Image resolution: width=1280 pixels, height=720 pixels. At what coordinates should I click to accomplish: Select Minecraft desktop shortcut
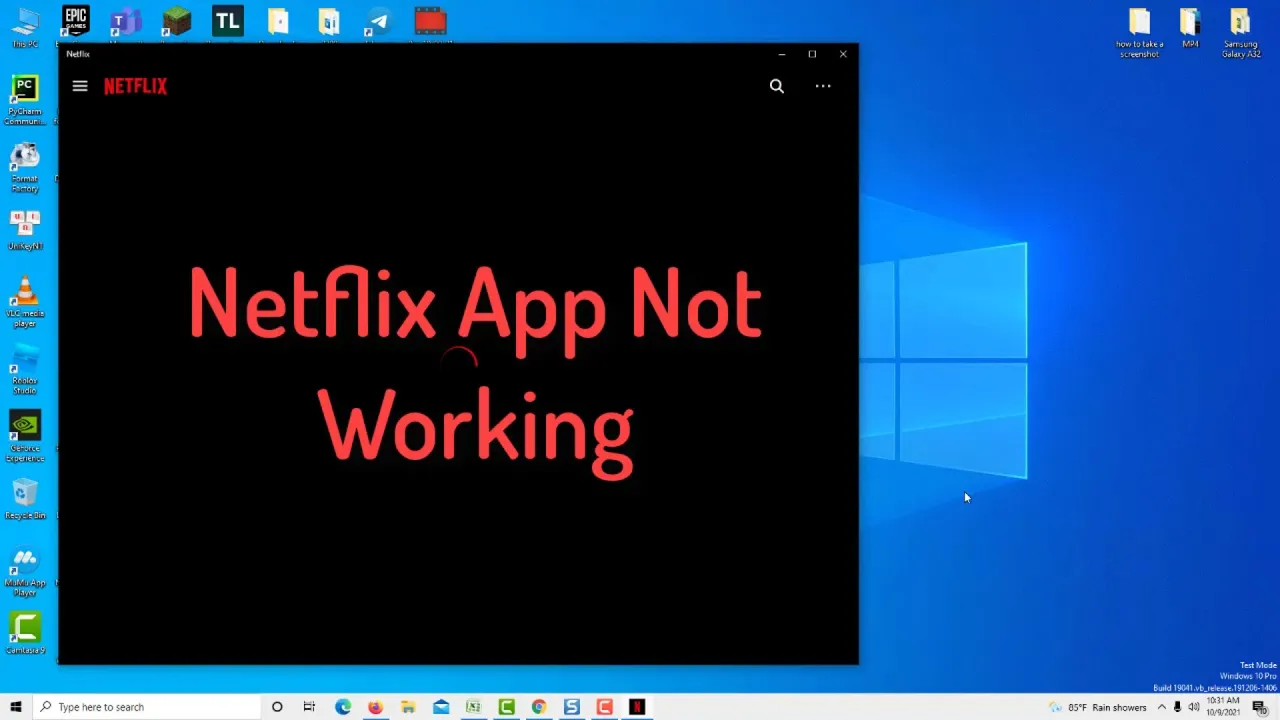pyautogui.click(x=177, y=22)
